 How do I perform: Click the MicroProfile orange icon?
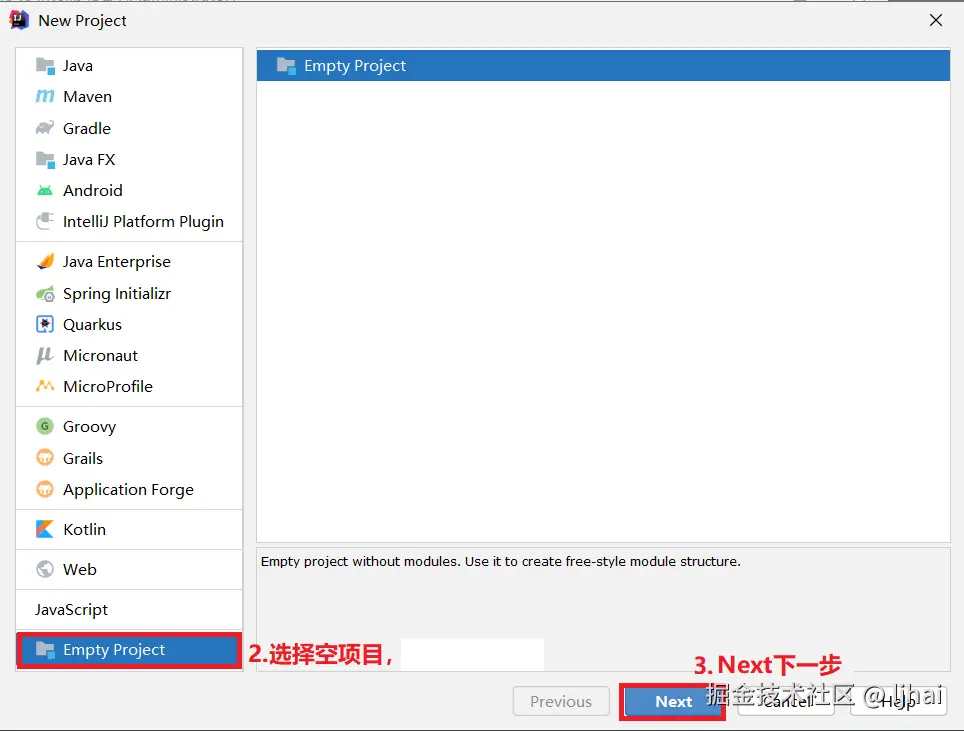click(45, 386)
